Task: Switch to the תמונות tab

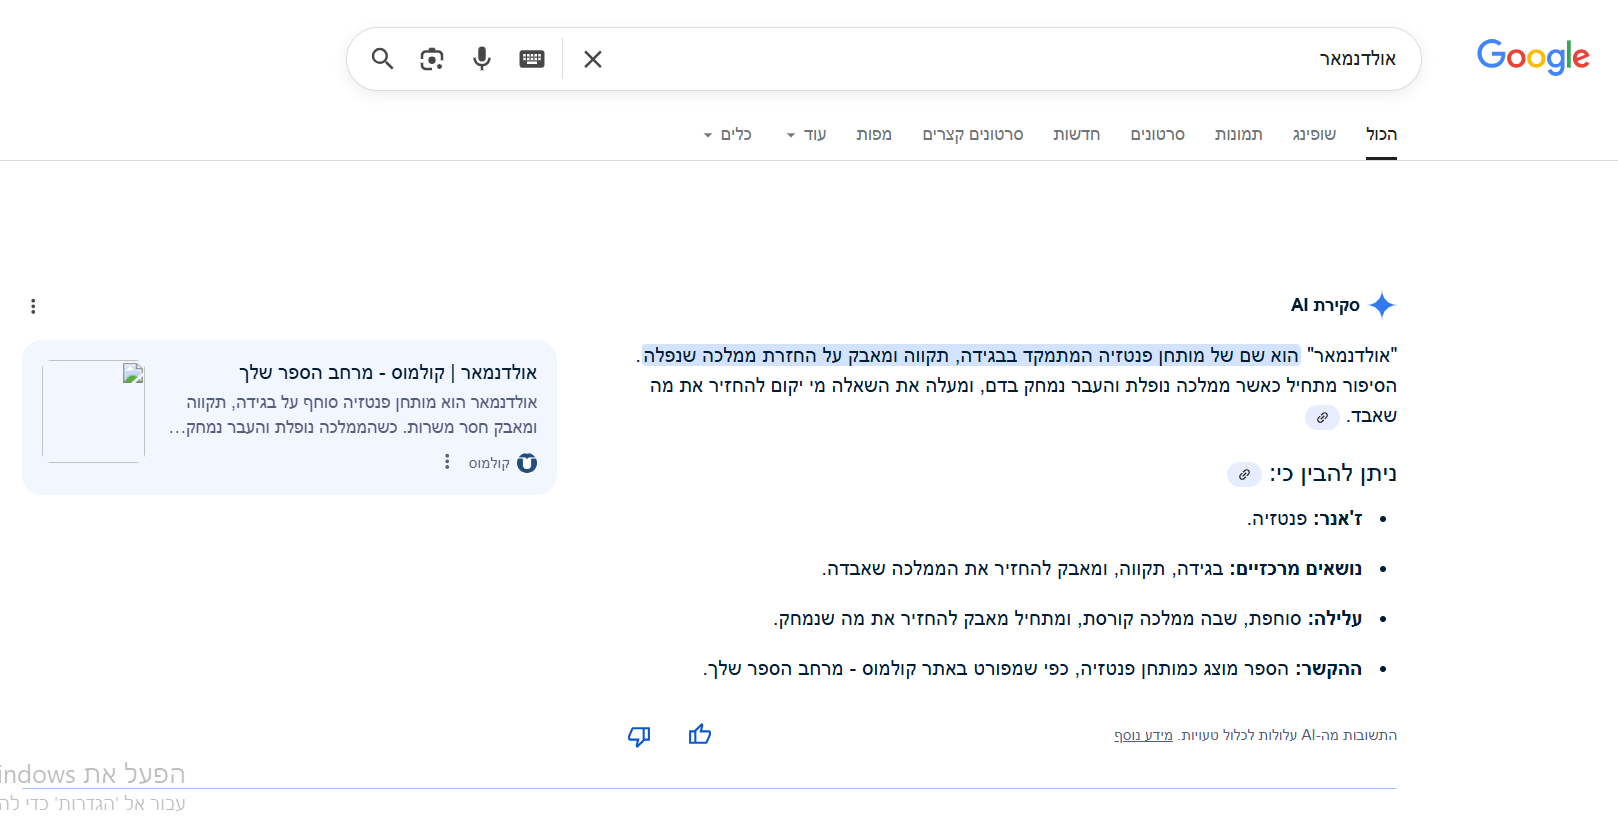Action: (x=1238, y=134)
